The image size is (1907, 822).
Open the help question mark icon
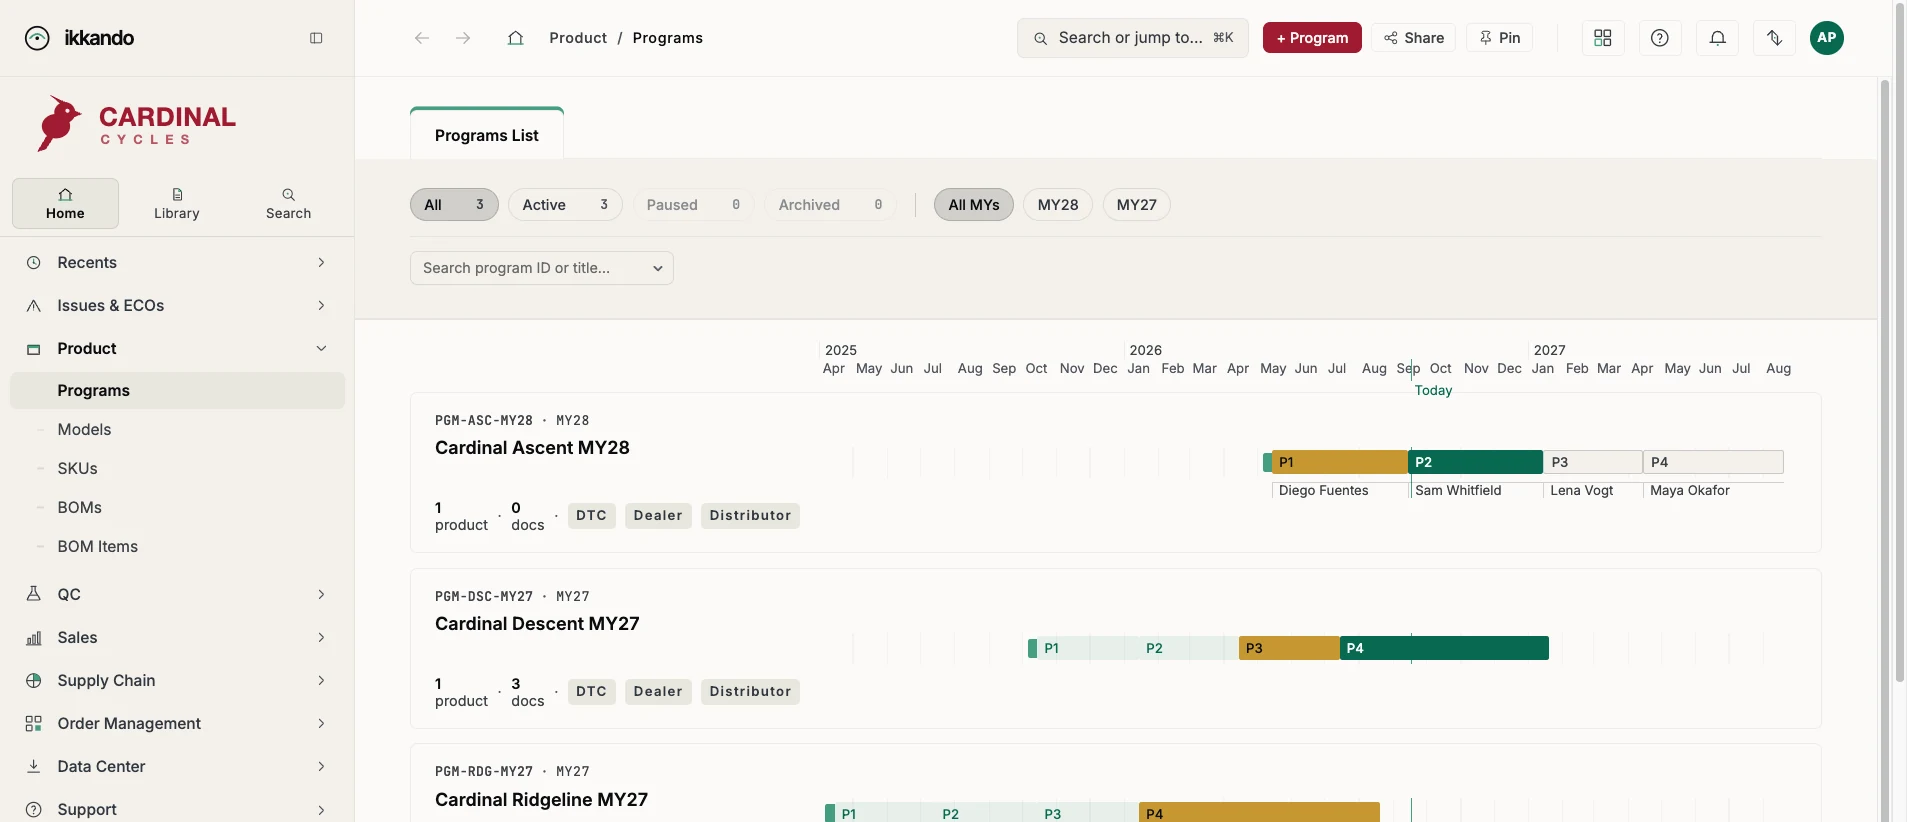click(x=1660, y=38)
